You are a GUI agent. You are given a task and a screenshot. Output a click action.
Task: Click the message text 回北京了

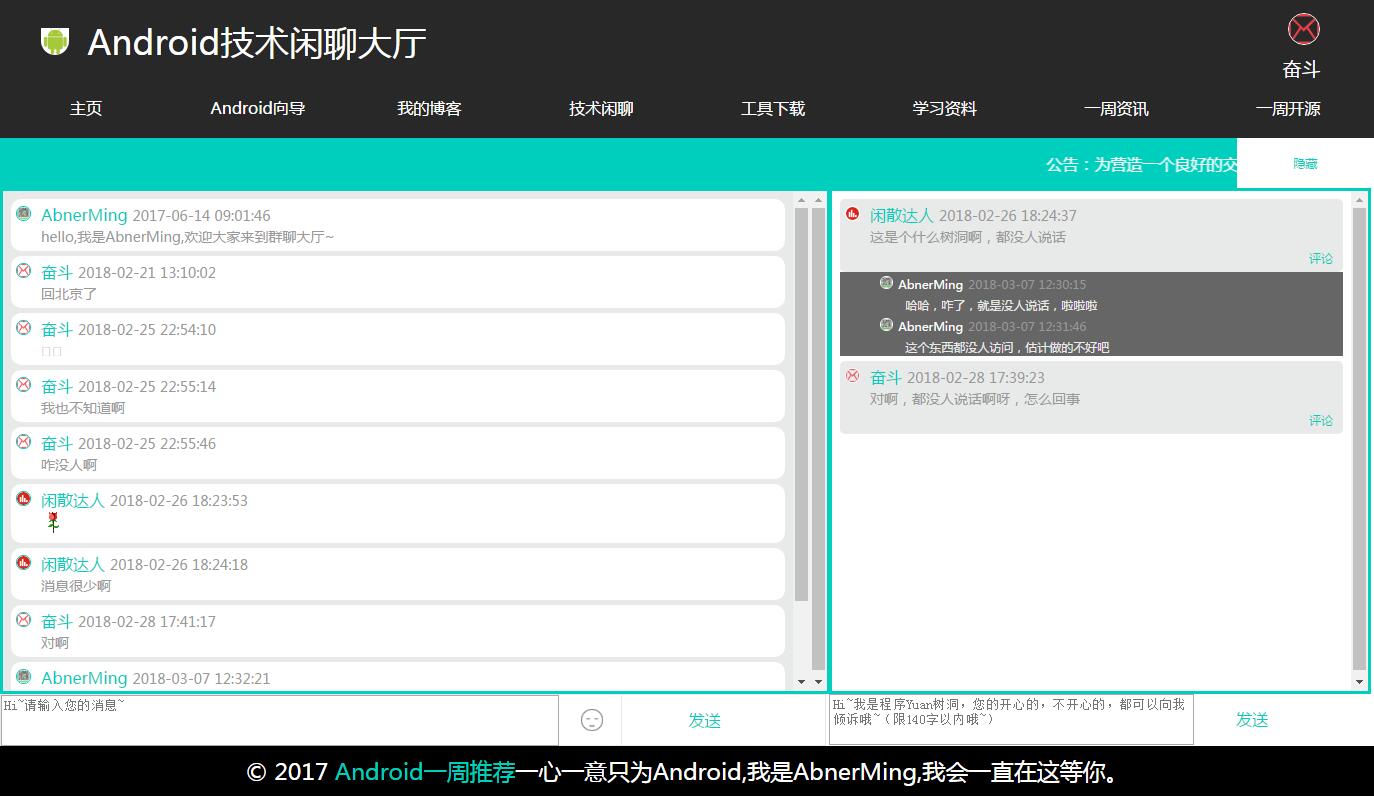tap(69, 294)
